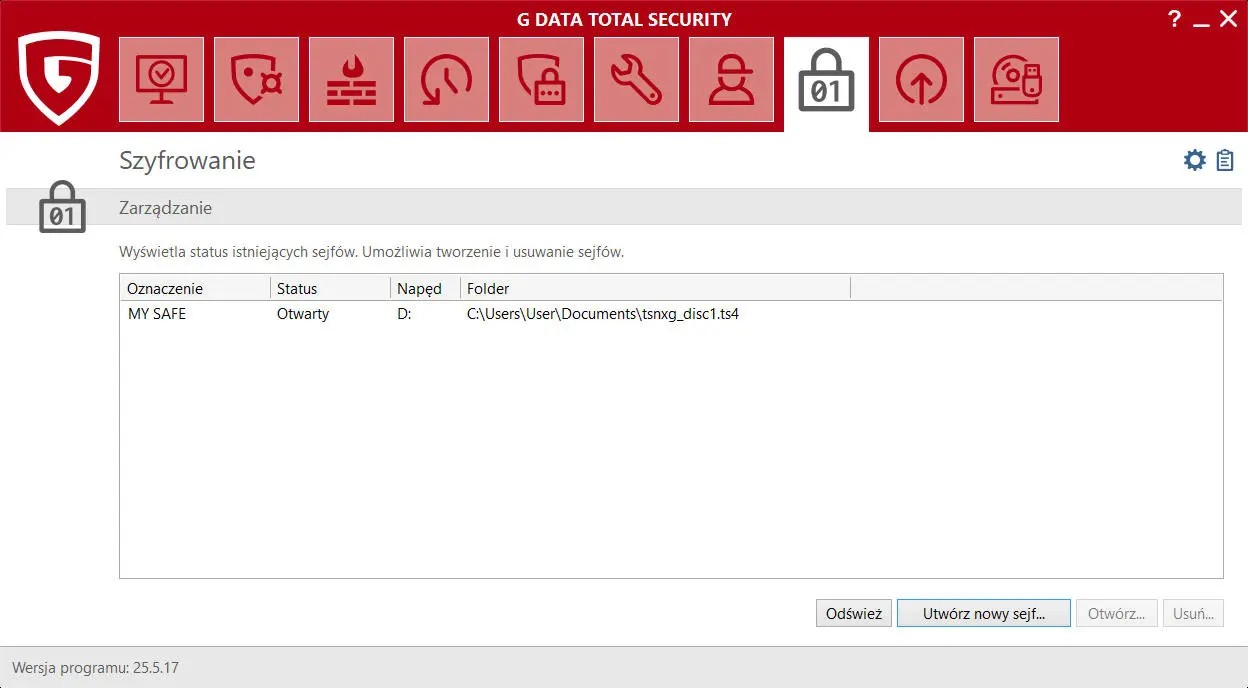
Task: Open the Backup module icon
Action: tap(446, 81)
